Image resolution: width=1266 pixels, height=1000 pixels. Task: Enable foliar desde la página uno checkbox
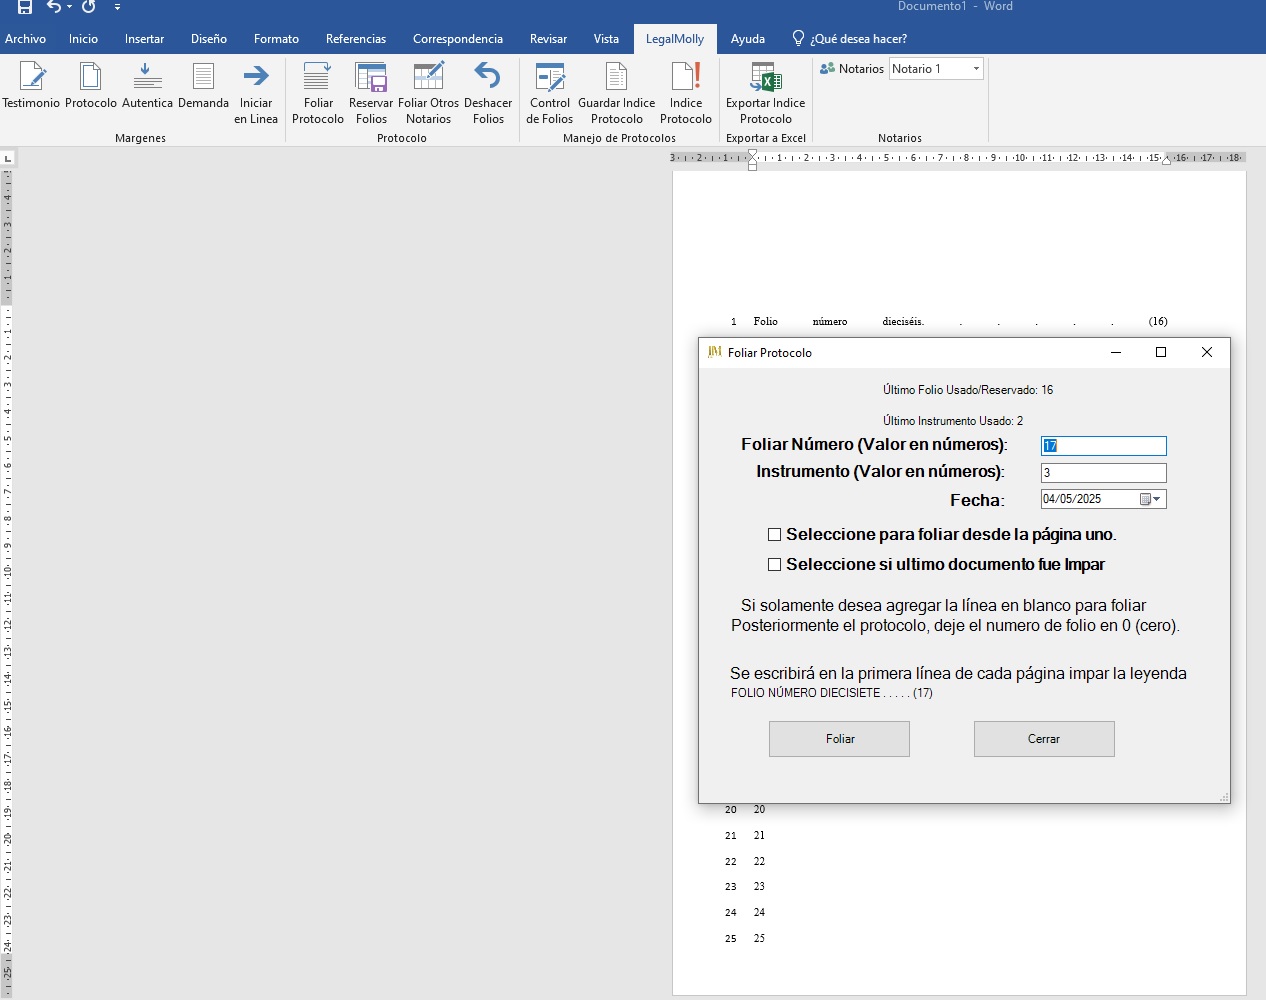tap(774, 535)
